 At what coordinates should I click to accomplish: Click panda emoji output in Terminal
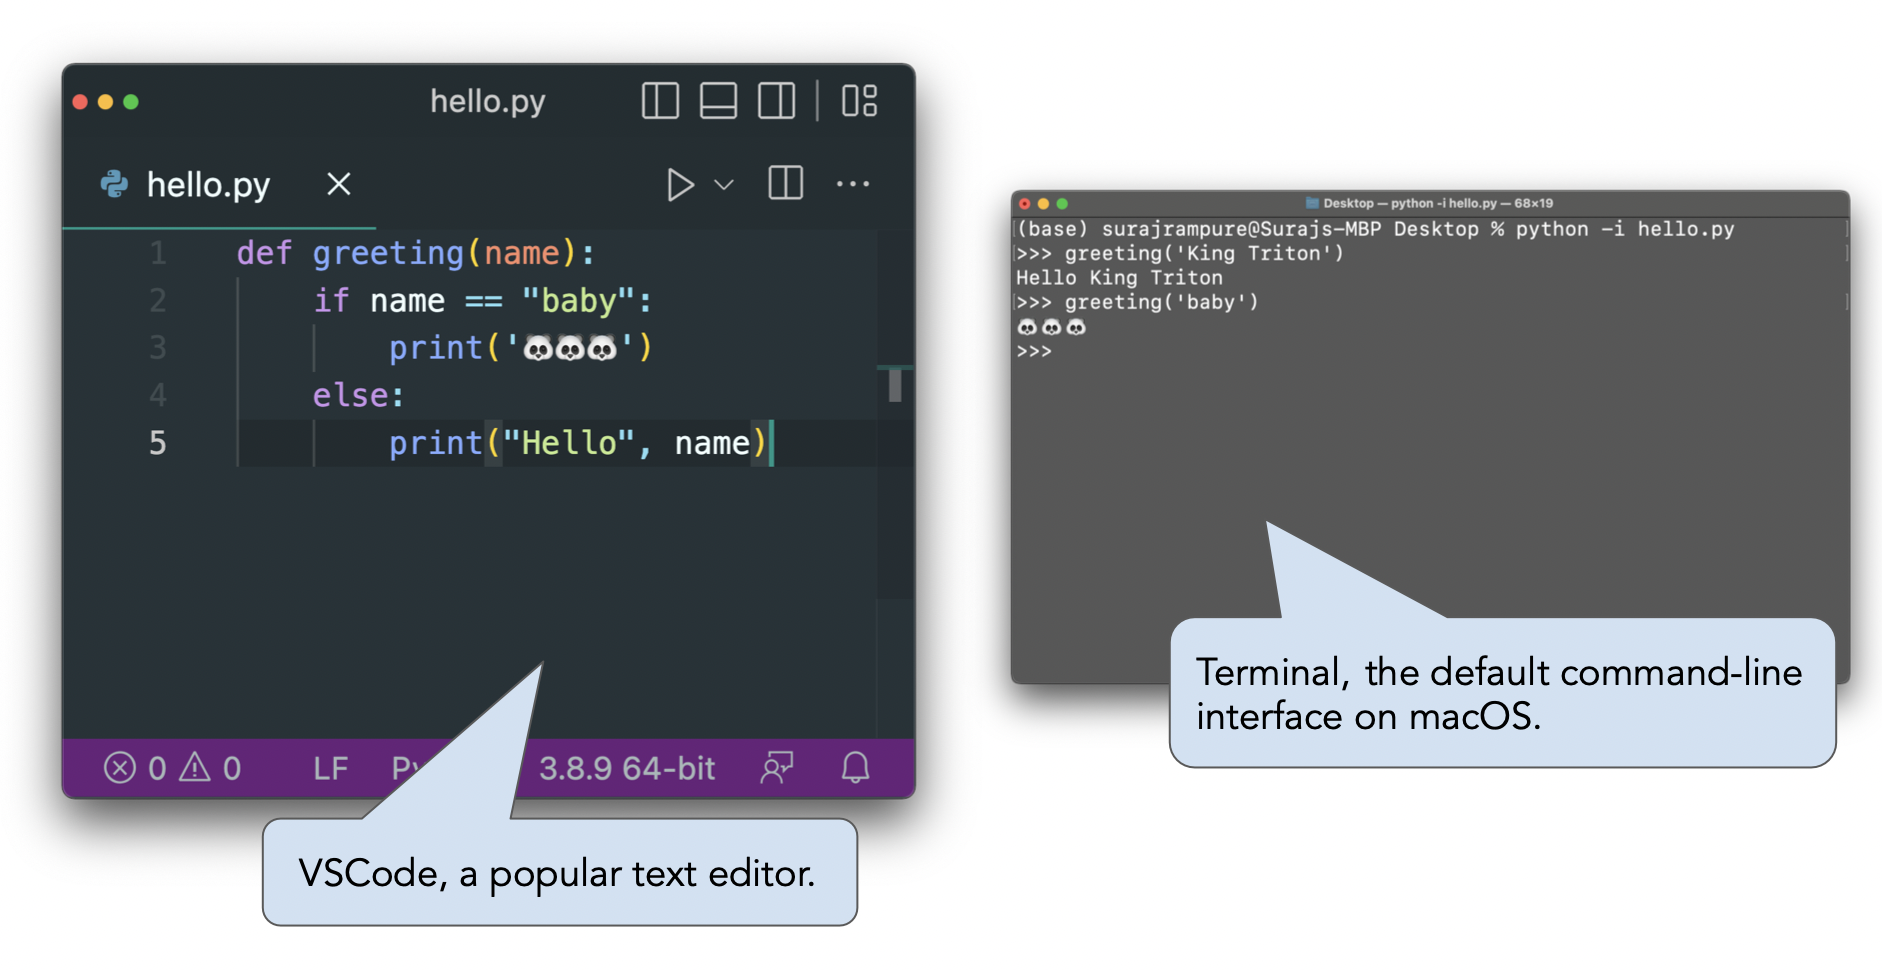coord(1051,327)
